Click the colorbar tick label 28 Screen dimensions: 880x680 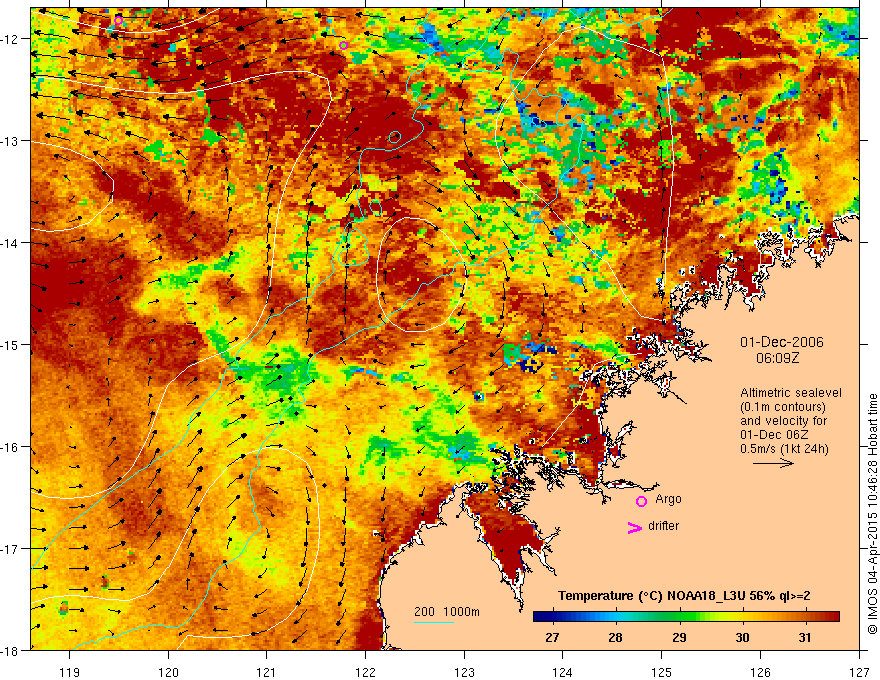tap(616, 637)
